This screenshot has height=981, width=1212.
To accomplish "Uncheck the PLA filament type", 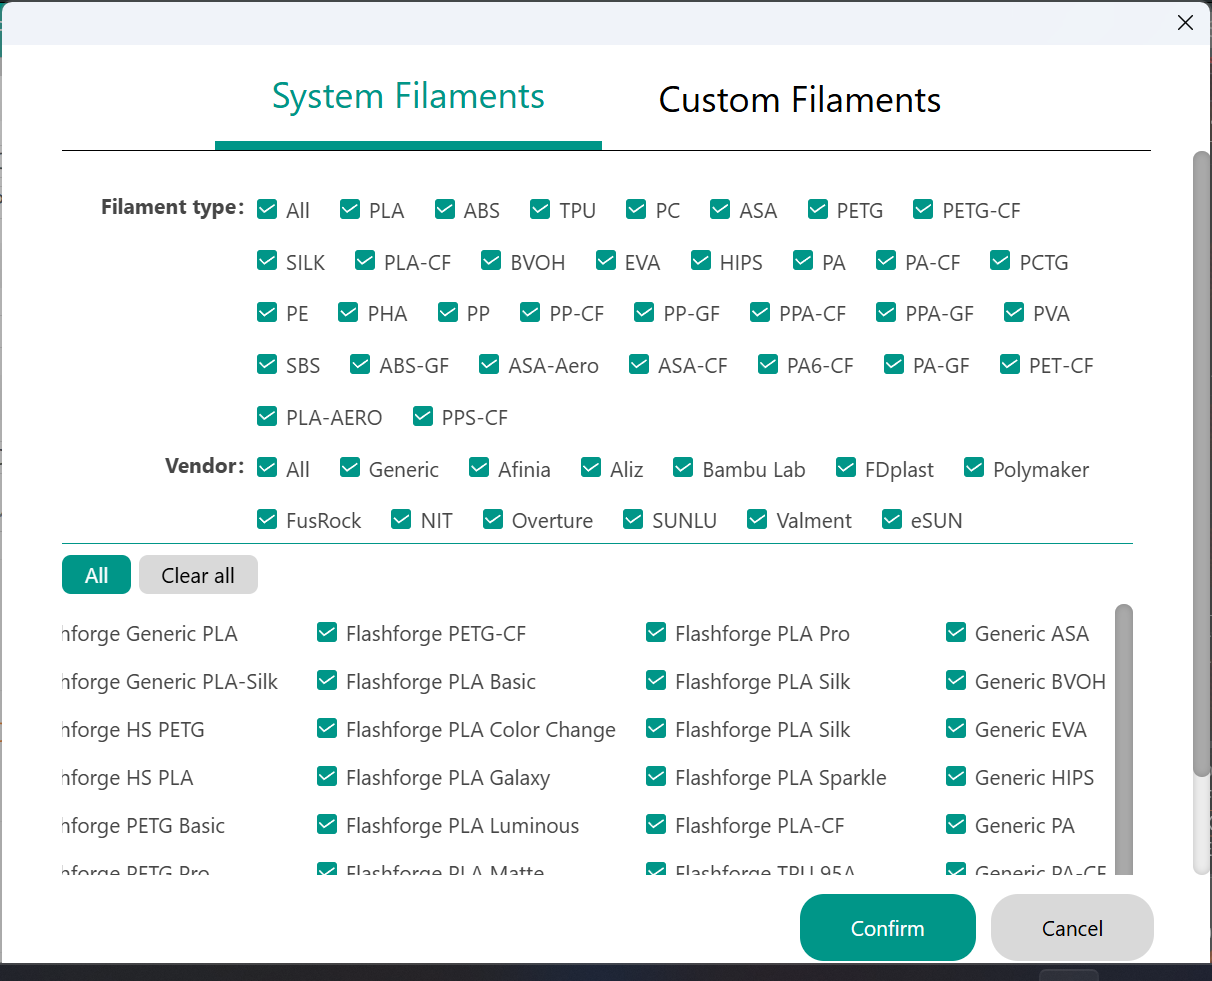I will click(x=350, y=209).
